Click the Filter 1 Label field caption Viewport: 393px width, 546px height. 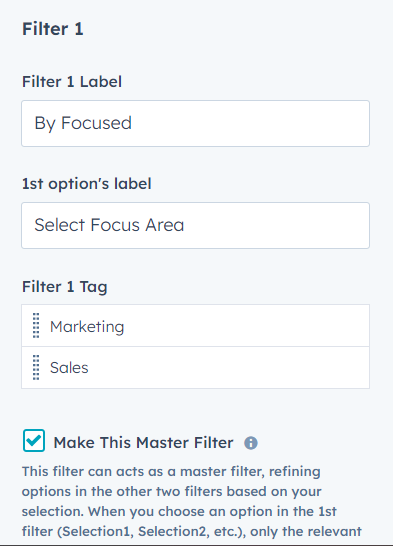click(72, 82)
